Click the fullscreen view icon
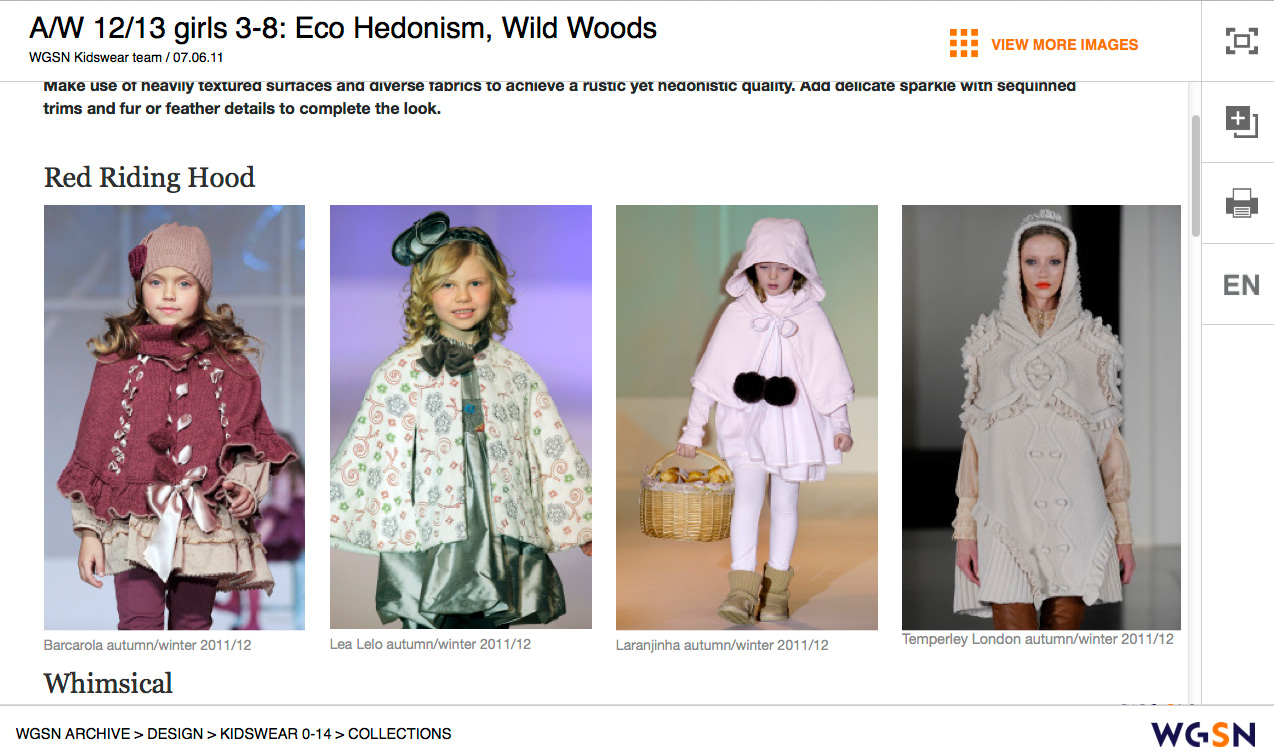Viewport: 1274px width, 755px height. (1241, 41)
